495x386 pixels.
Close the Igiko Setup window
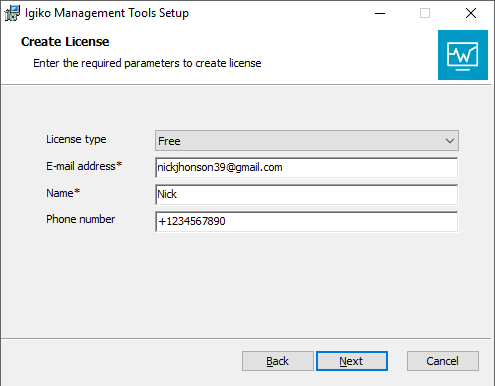click(471, 13)
